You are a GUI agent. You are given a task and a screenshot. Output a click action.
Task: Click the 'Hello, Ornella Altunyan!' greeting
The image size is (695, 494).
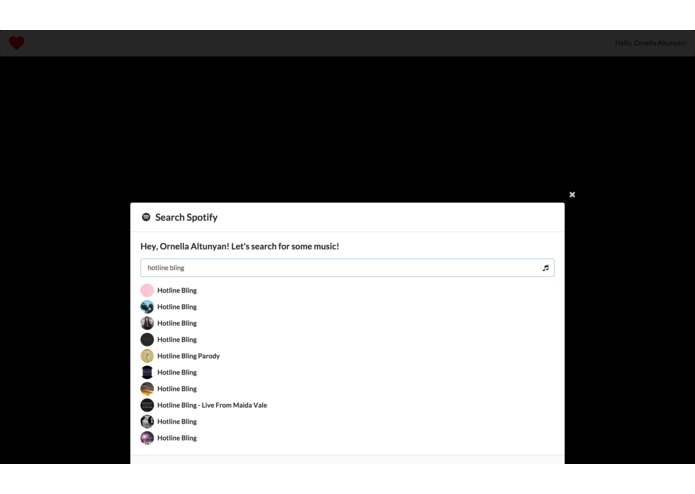pos(650,43)
